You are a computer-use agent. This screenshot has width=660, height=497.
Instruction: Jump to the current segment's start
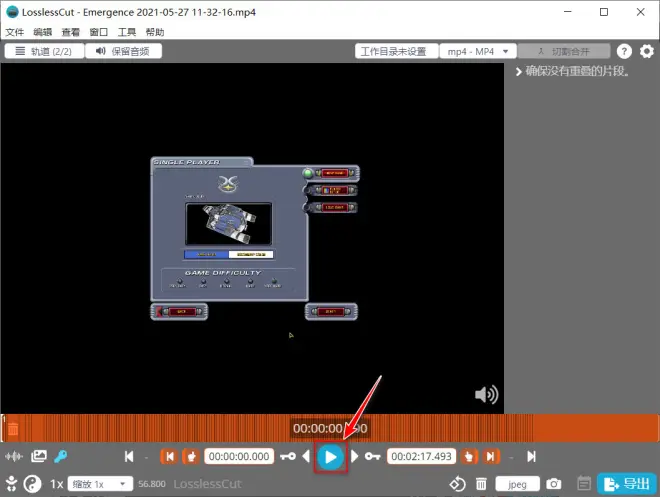coord(170,457)
